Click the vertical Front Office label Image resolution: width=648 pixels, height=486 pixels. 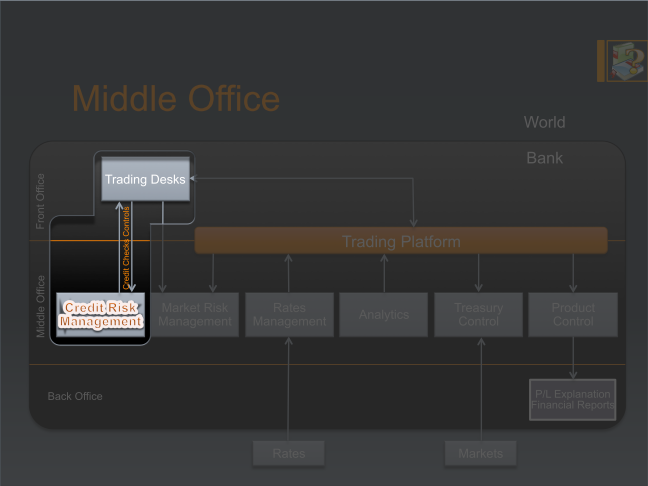[40, 201]
